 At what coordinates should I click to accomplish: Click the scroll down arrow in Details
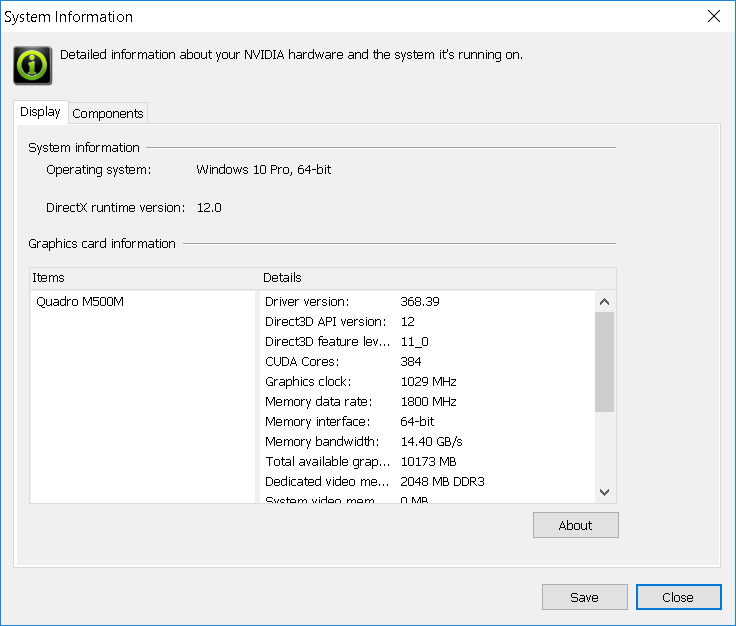click(604, 492)
